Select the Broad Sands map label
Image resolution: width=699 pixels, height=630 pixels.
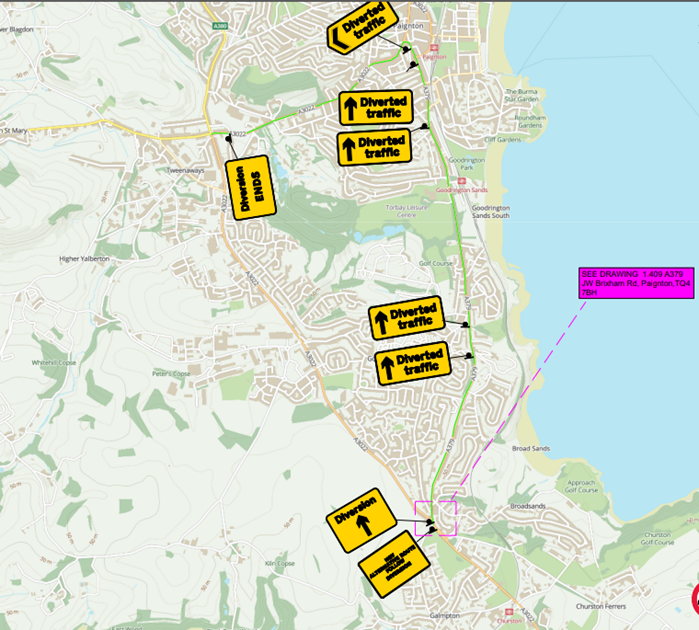530,448
